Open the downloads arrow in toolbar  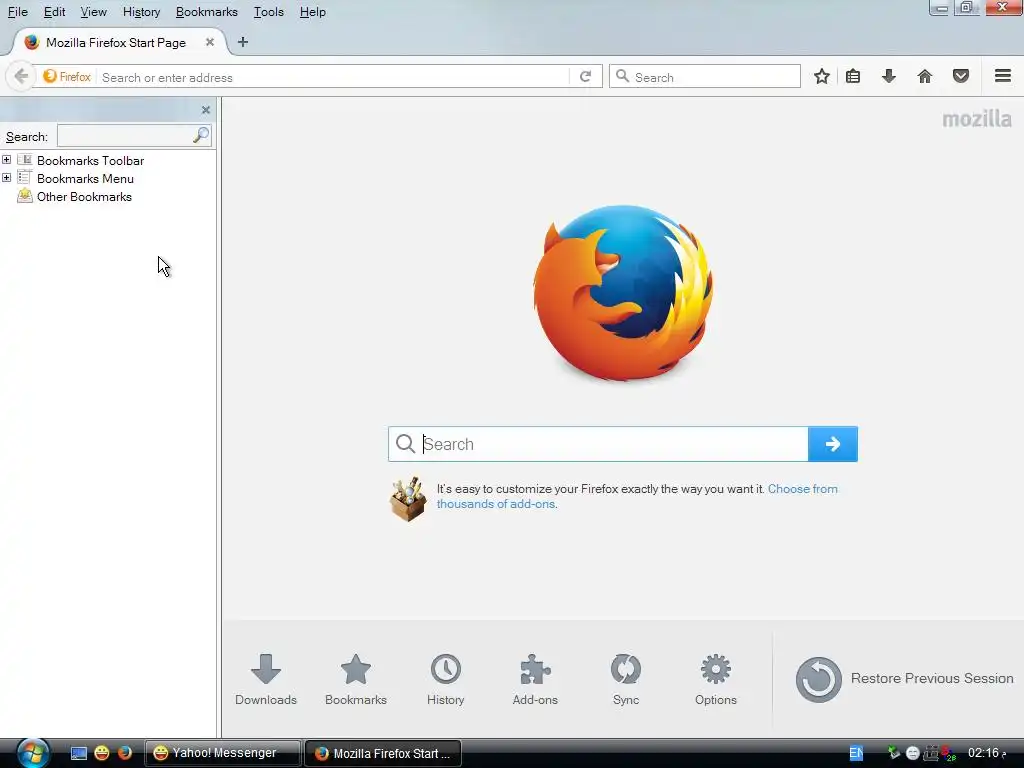pos(889,76)
